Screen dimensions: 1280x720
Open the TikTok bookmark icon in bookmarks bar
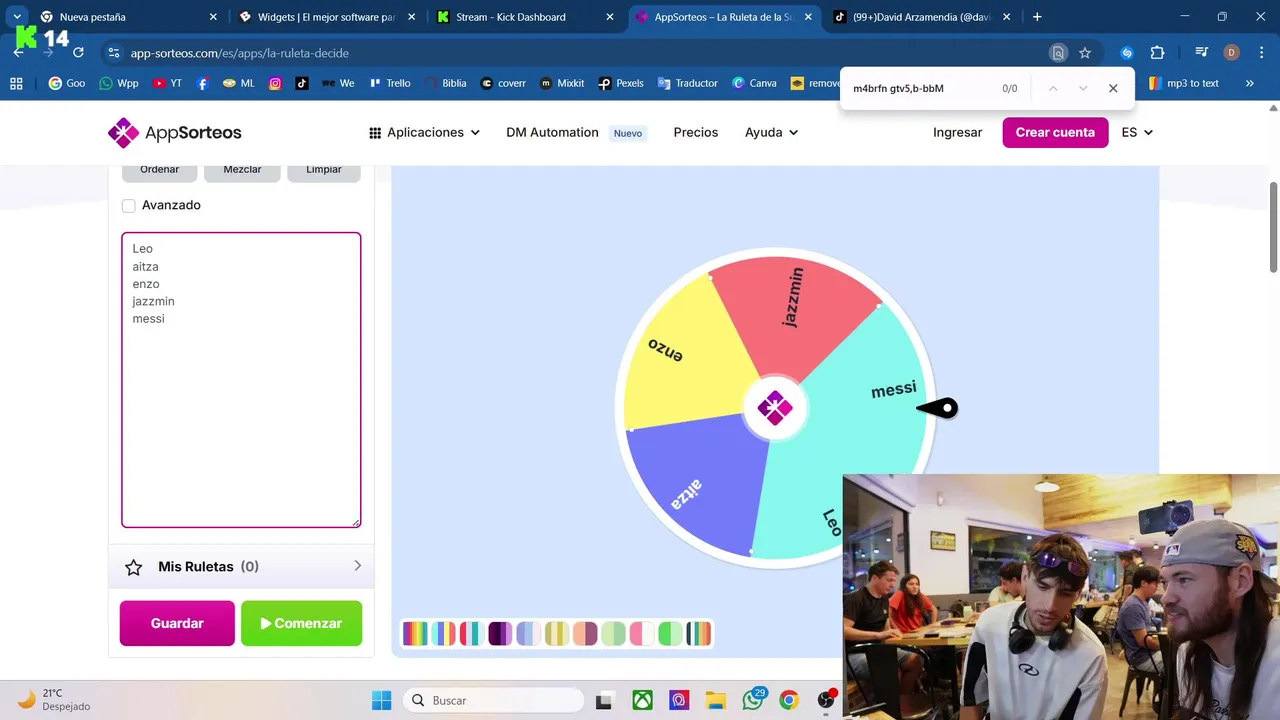point(301,83)
